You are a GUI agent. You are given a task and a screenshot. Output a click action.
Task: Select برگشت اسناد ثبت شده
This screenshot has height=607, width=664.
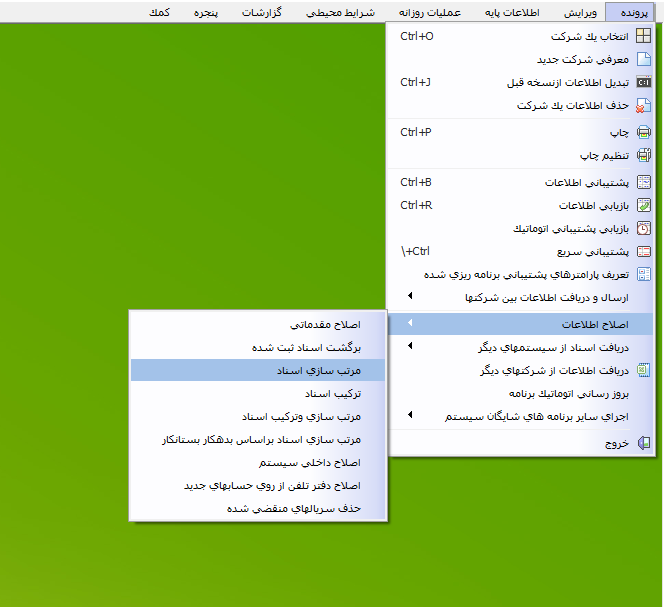pos(258,347)
